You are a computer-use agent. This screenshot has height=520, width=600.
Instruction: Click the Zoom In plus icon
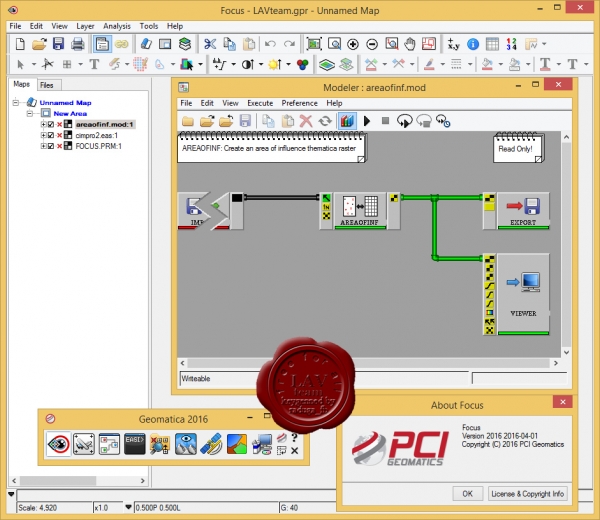pyautogui.click(x=352, y=44)
